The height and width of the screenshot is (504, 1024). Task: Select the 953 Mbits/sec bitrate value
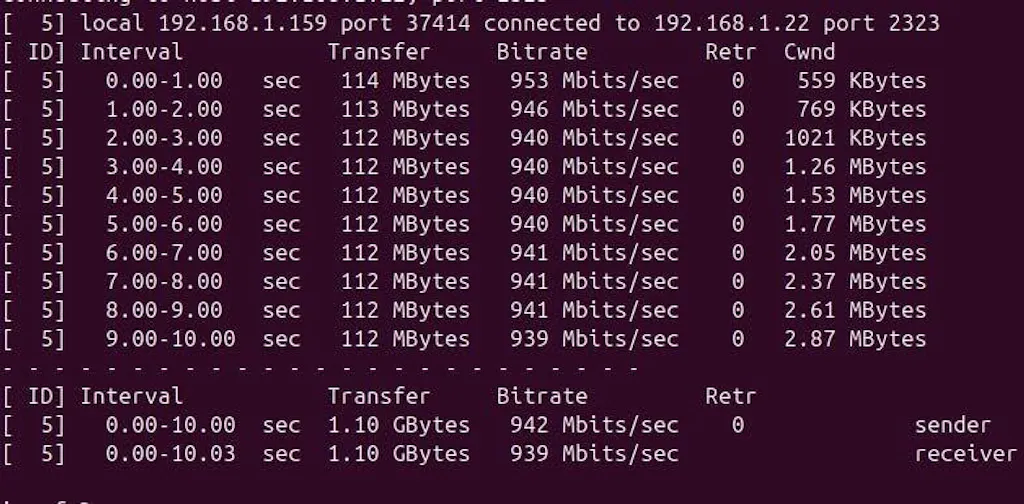pyautogui.click(x=594, y=81)
